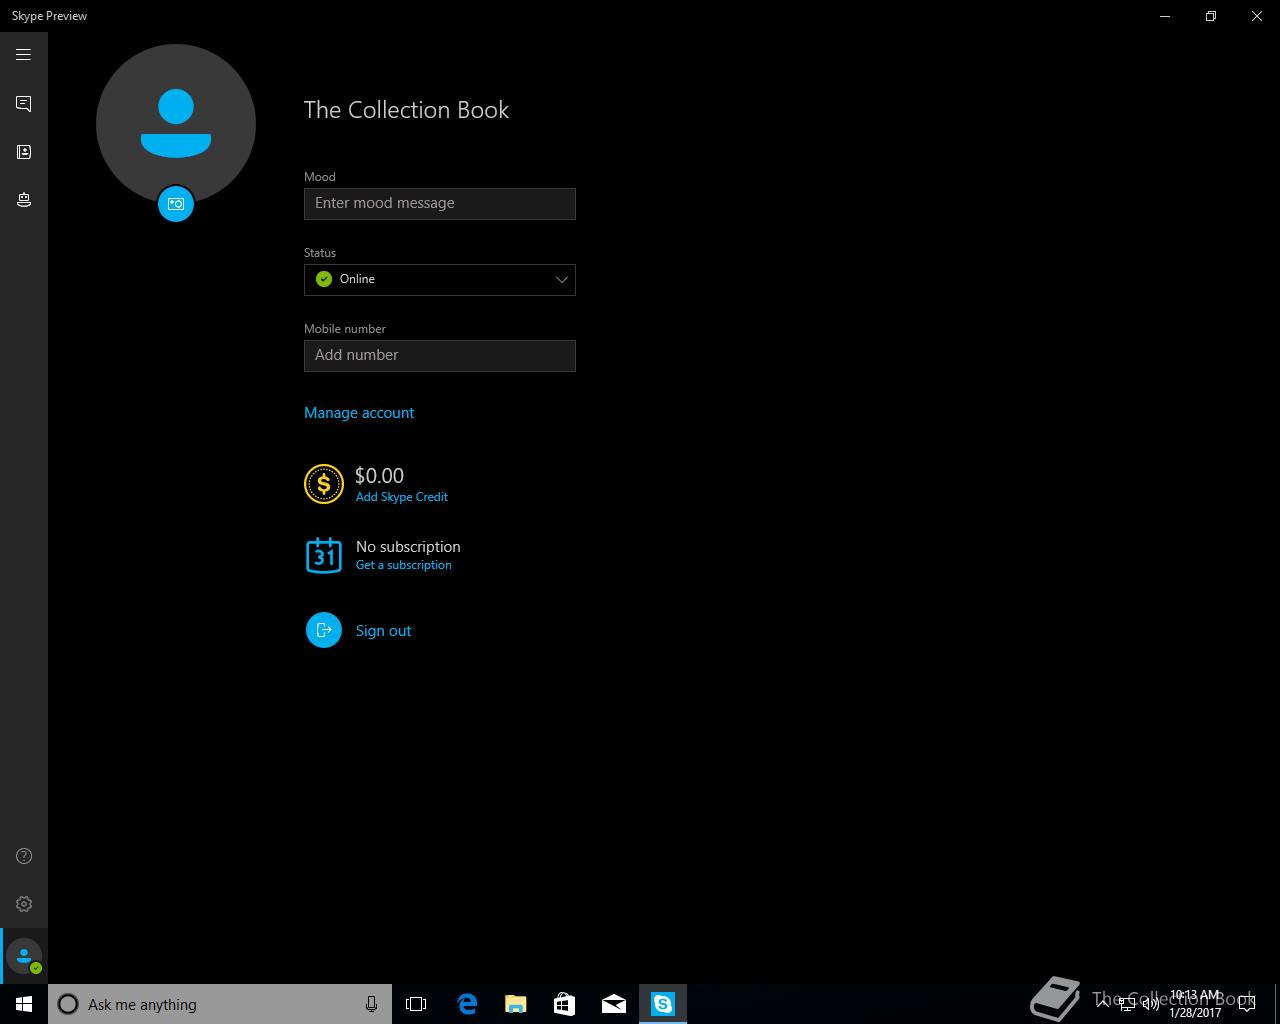Open help question mark icon

[24, 856]
